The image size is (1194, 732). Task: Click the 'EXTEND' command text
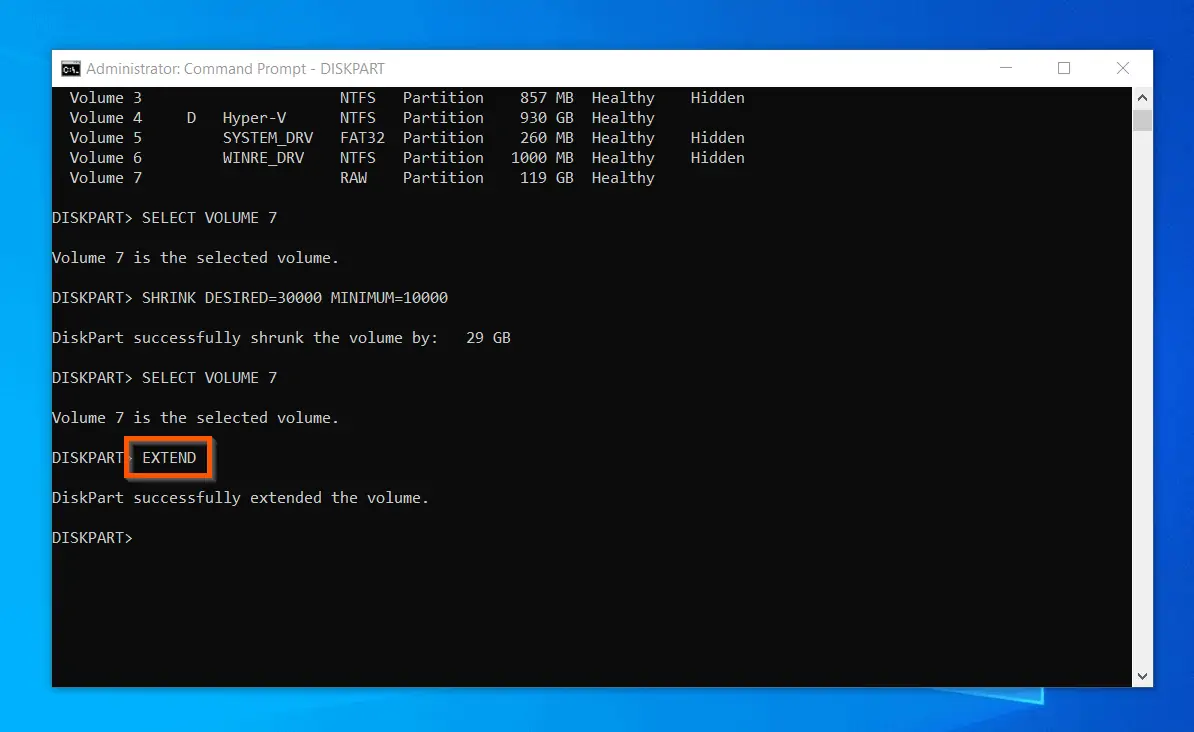[169, 458]
